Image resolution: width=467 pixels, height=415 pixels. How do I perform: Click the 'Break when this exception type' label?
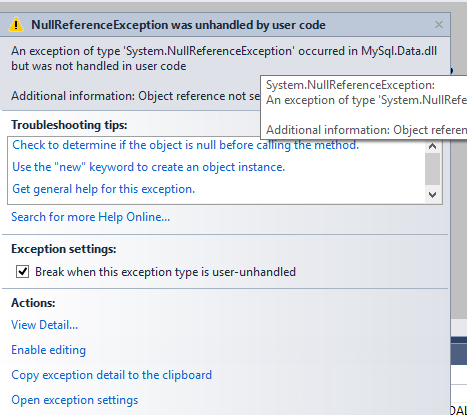pos(165,272)
